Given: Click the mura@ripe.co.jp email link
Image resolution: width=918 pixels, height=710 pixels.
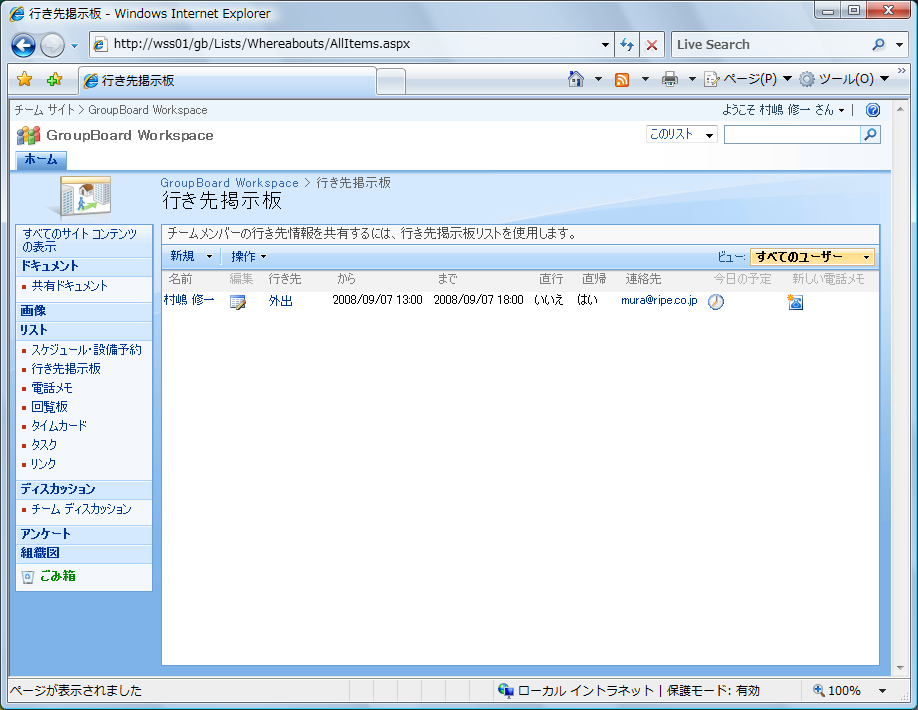Looking at the screenshot, I should pyautogui.click(x=659, y=300).
